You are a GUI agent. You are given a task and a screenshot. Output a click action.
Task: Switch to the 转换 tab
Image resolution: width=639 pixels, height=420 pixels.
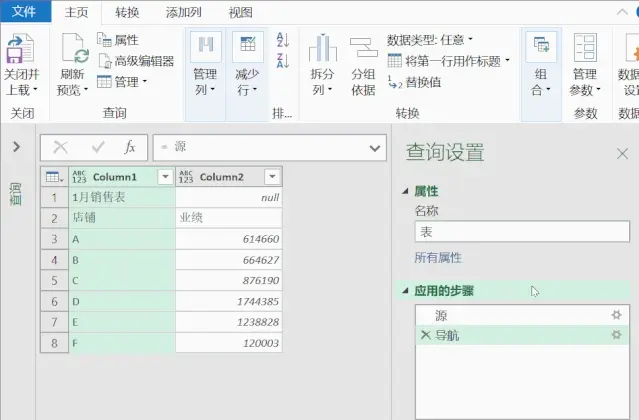point(127,12)
